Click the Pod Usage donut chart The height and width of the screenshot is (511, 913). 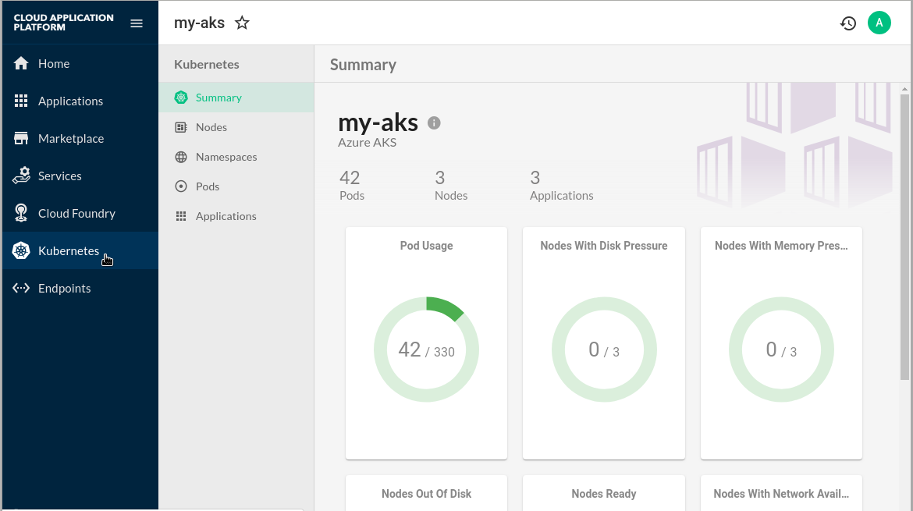[426, 349]
